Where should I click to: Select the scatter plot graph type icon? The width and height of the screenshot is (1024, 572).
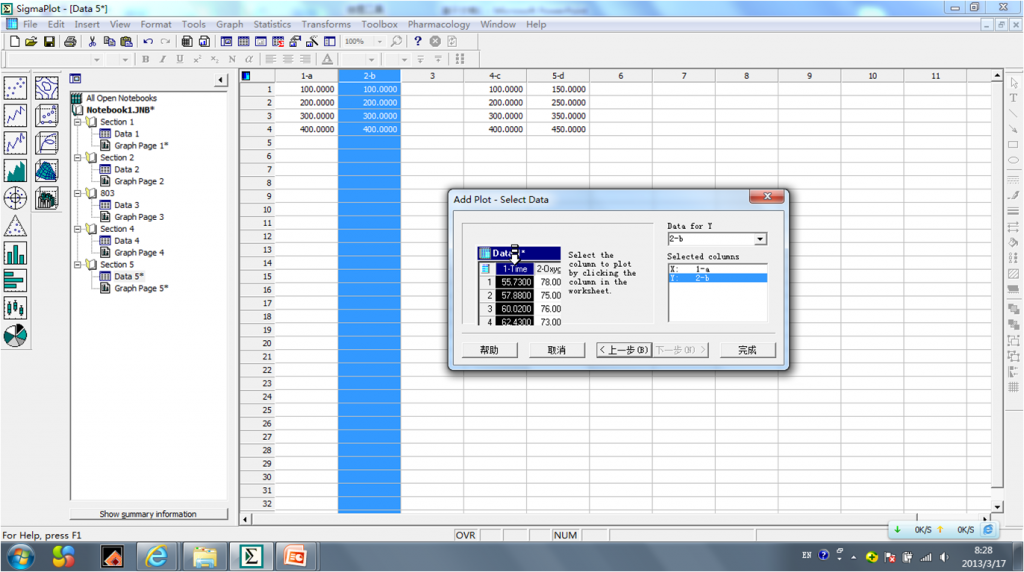[15, 87]
